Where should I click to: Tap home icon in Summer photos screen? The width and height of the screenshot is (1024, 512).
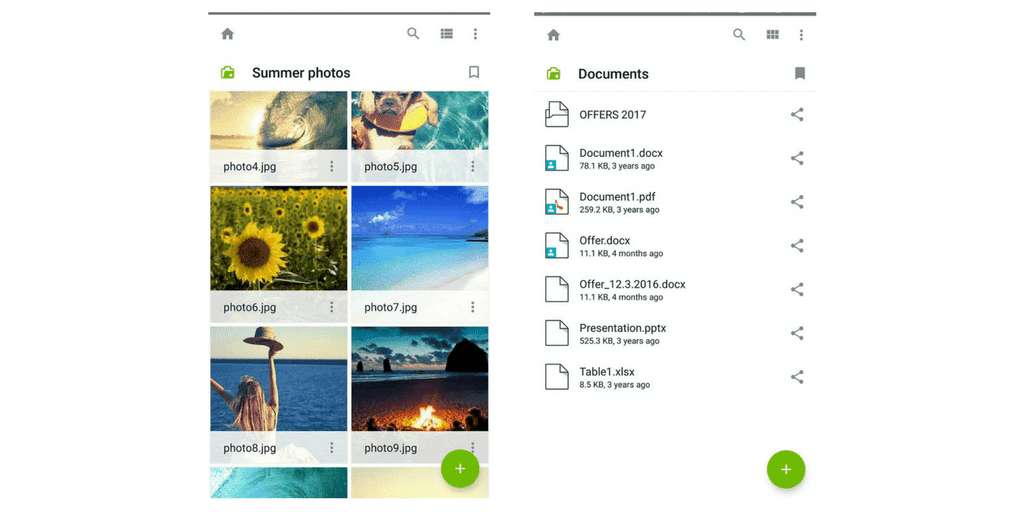227,34
